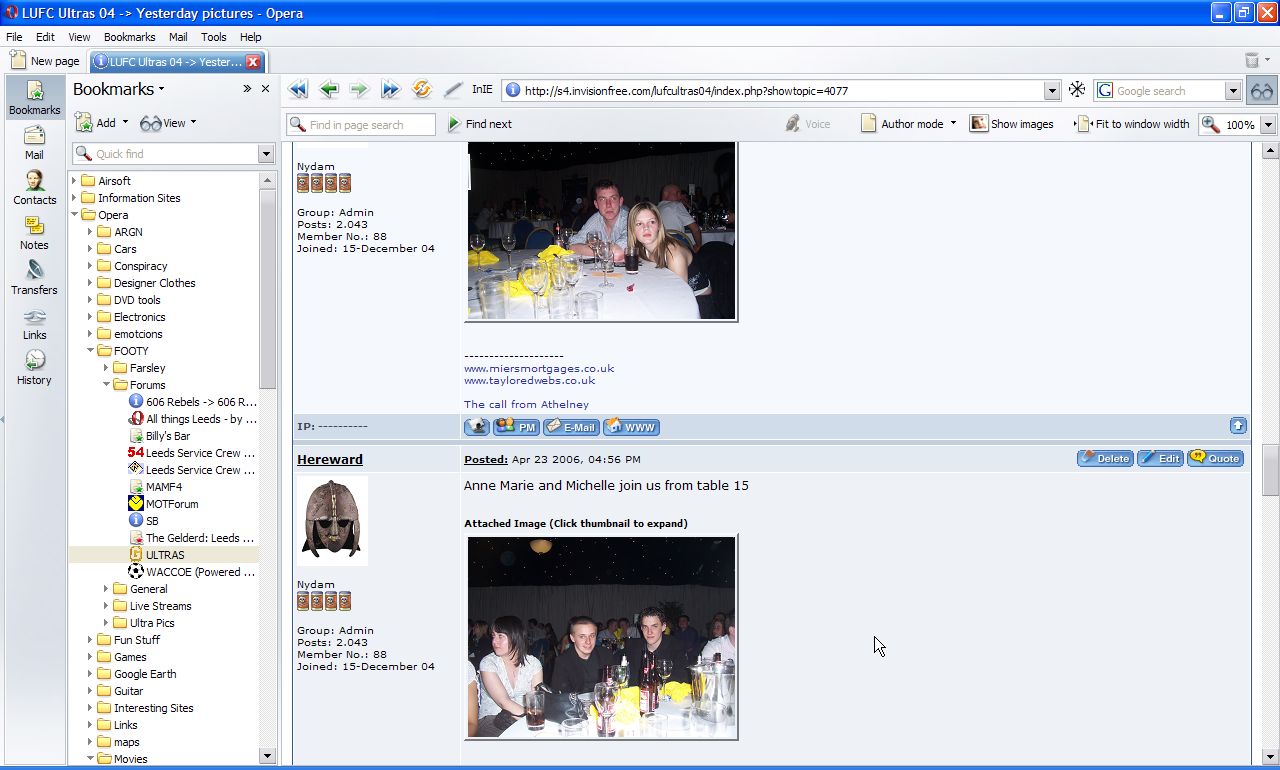
Task: Open the History panel icon
Action: 34,368
